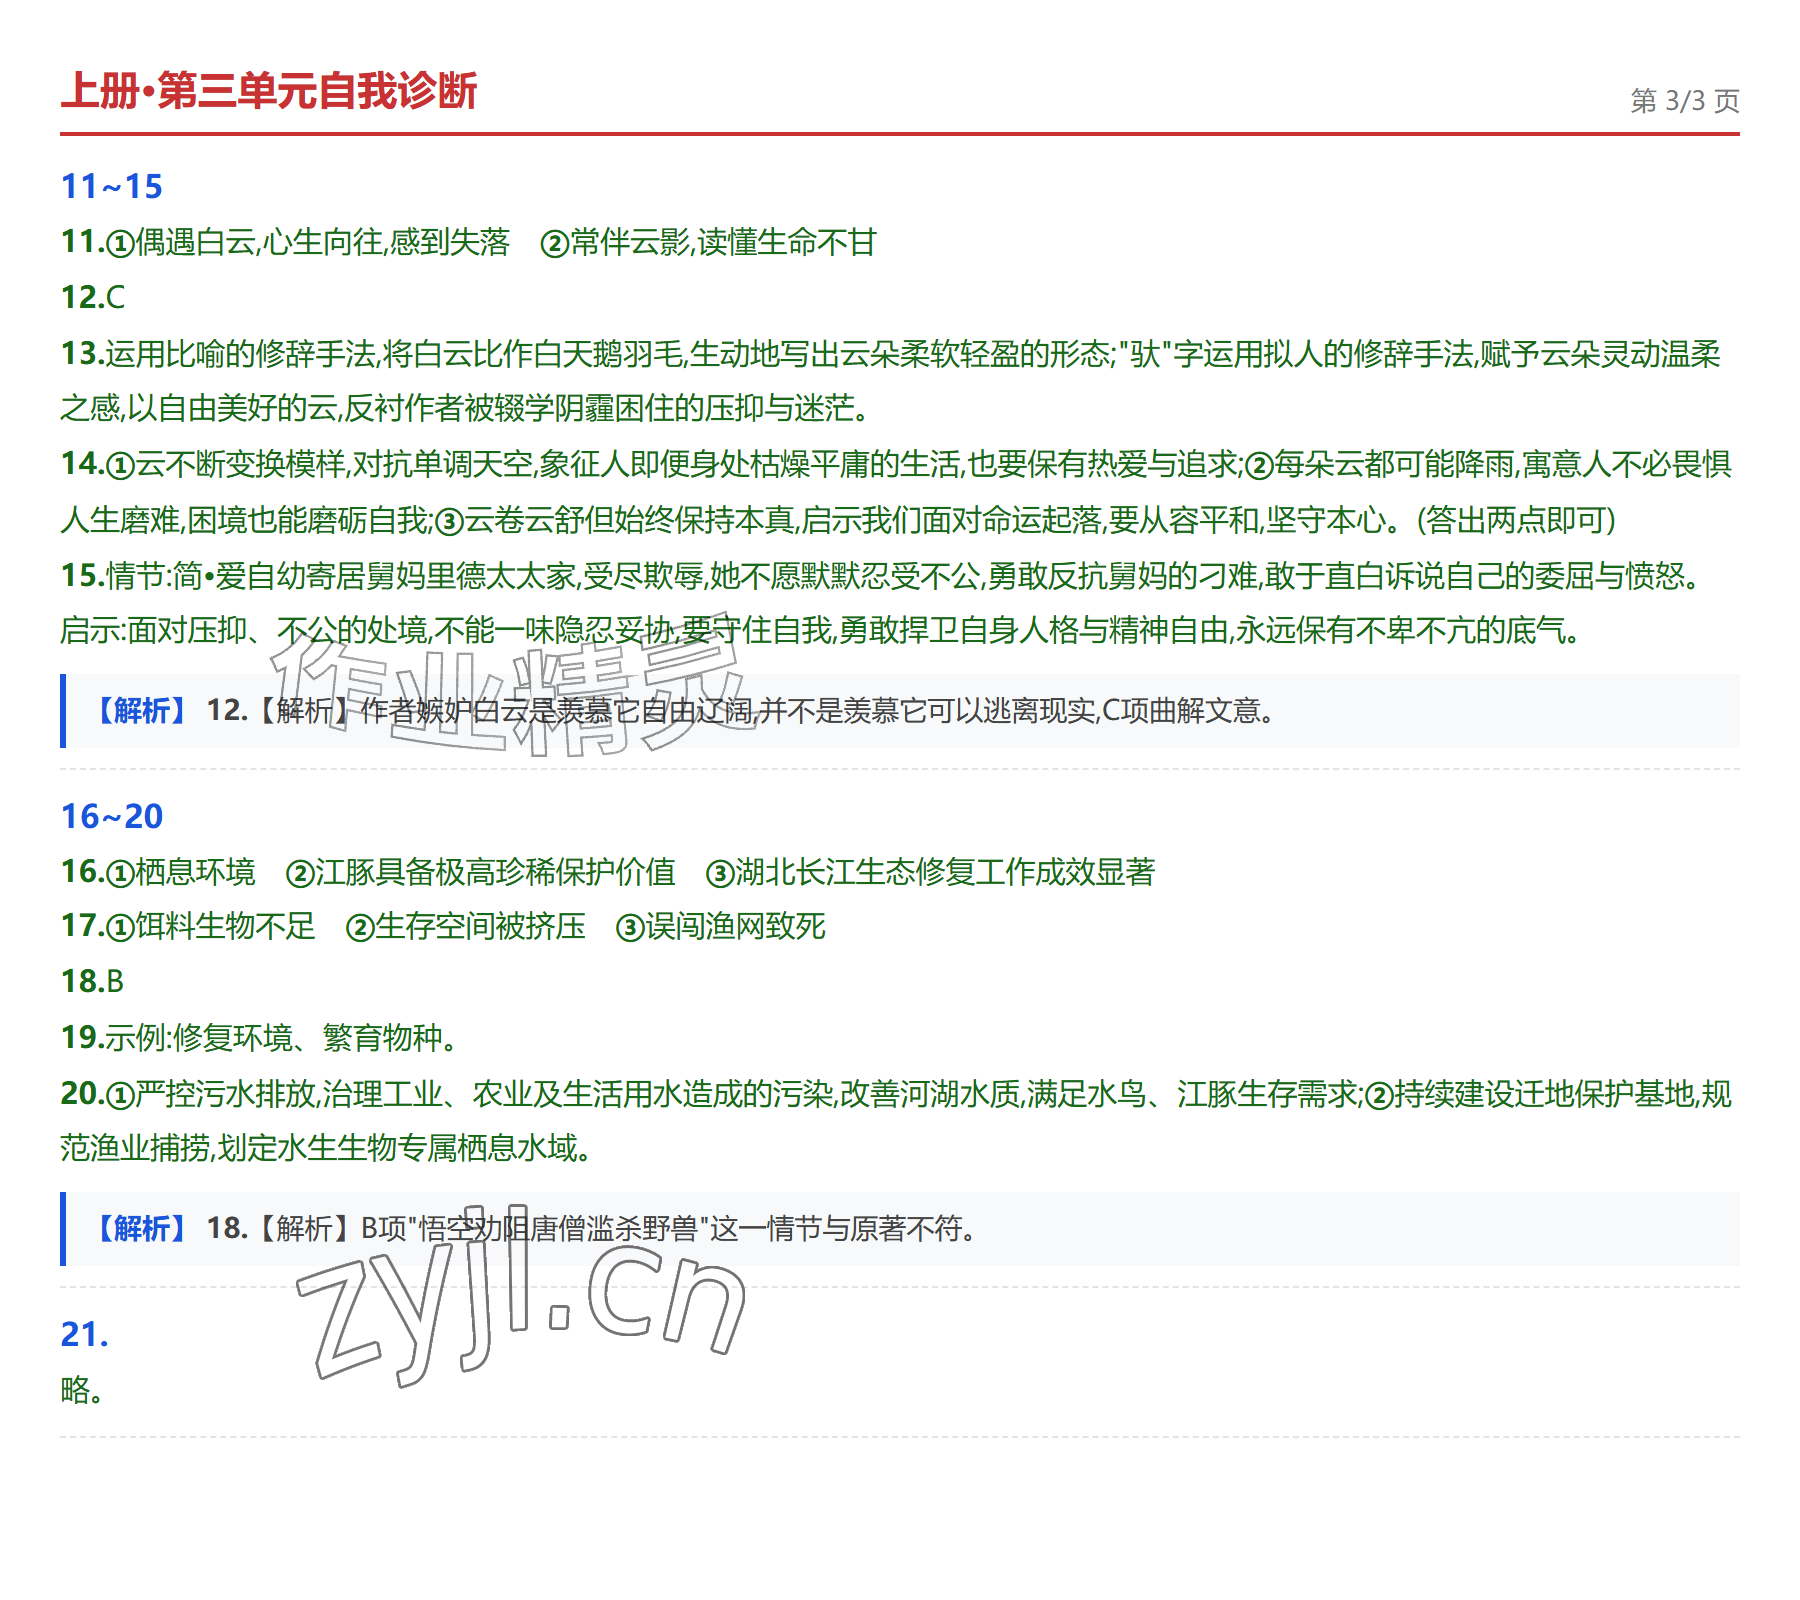Click answer 19 示例:修复环境、繁育物种

pyautogui.click(x=259, y=1037)
